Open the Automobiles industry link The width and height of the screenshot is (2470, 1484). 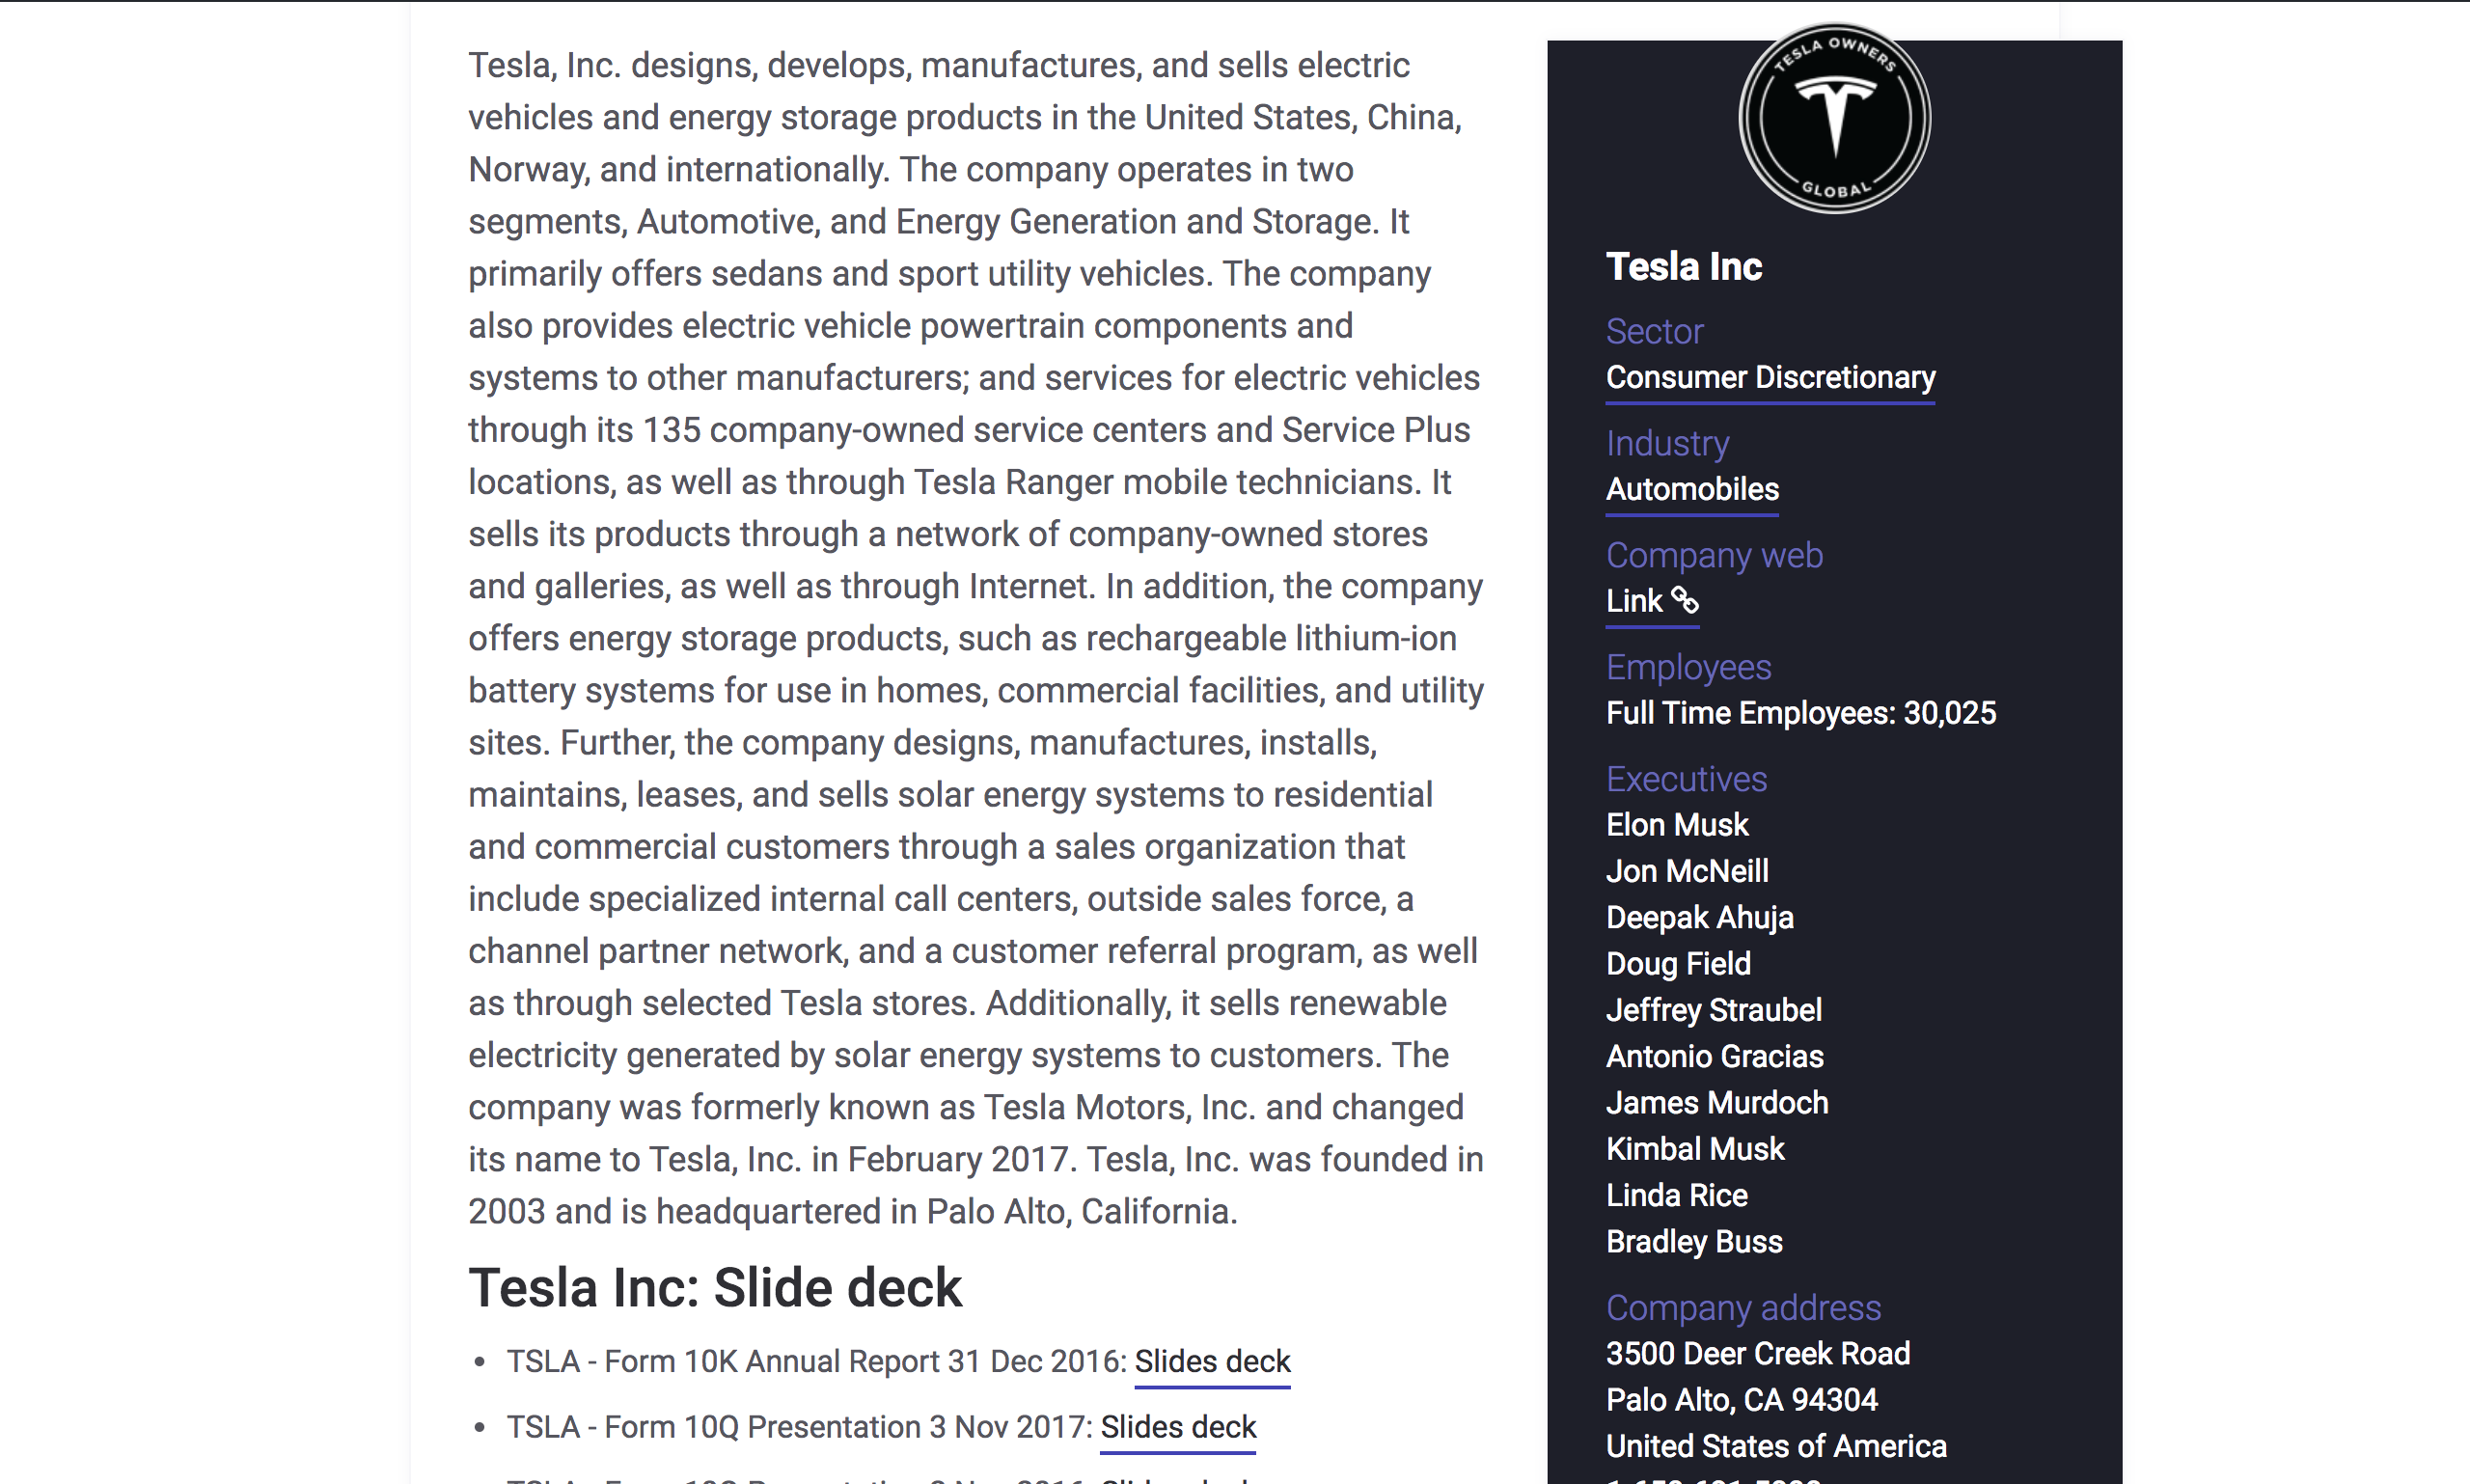click(1691, 490)
